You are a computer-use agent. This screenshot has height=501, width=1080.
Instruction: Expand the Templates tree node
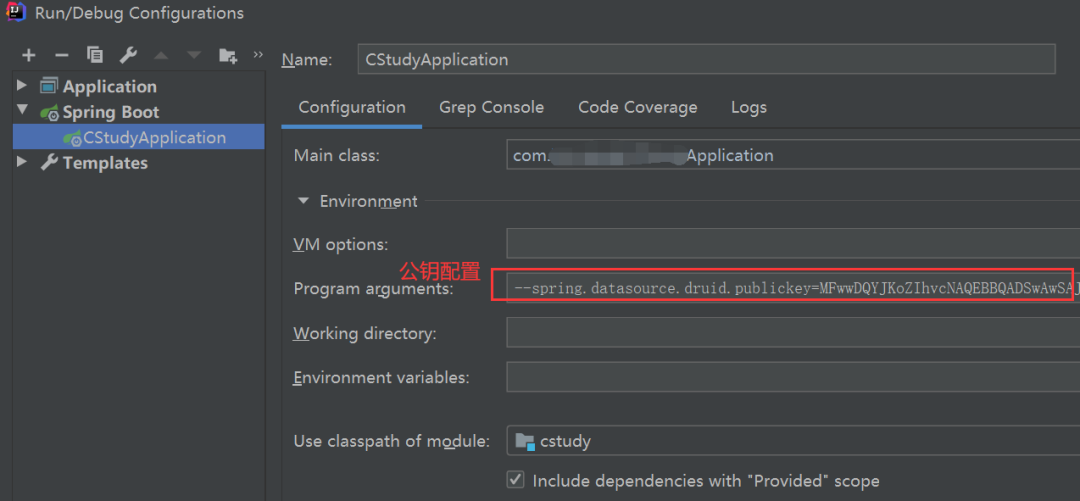22,162
